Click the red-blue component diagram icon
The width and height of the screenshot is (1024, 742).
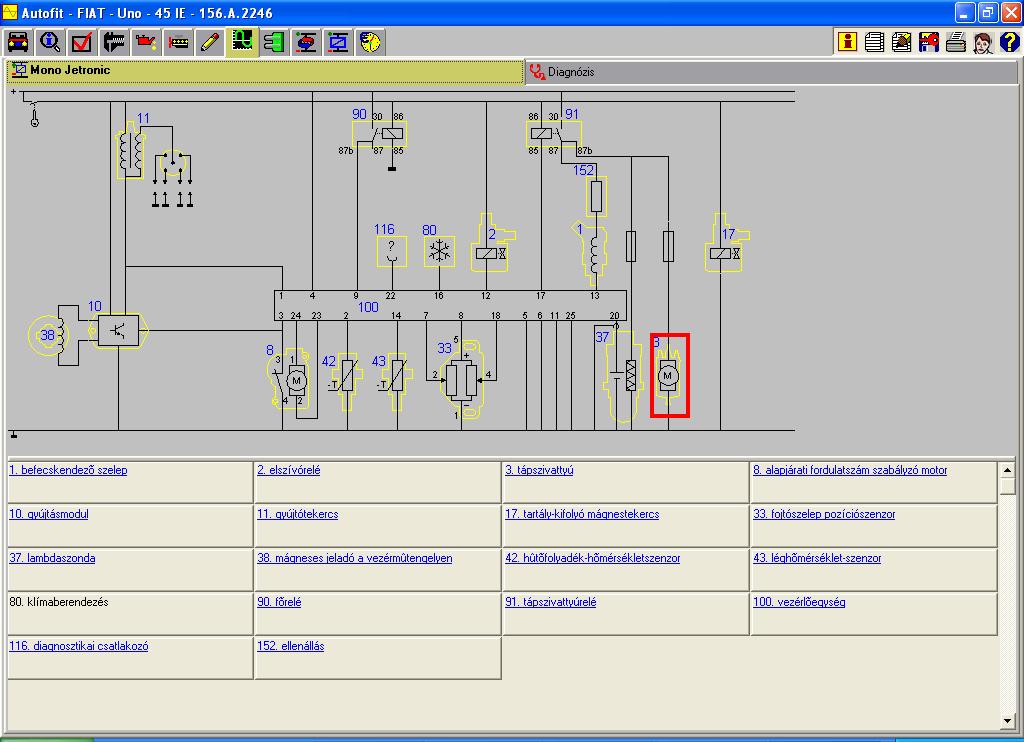(306, 42)
